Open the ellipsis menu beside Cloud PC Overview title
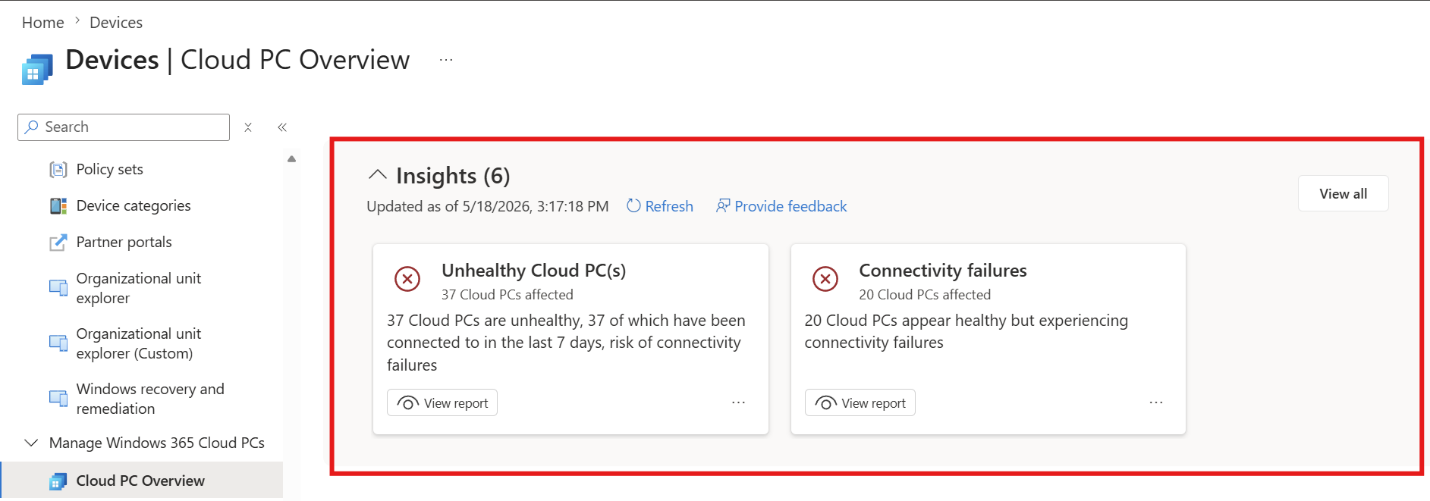This screenshot has height=501, width=1430. (x=446, y=60)
